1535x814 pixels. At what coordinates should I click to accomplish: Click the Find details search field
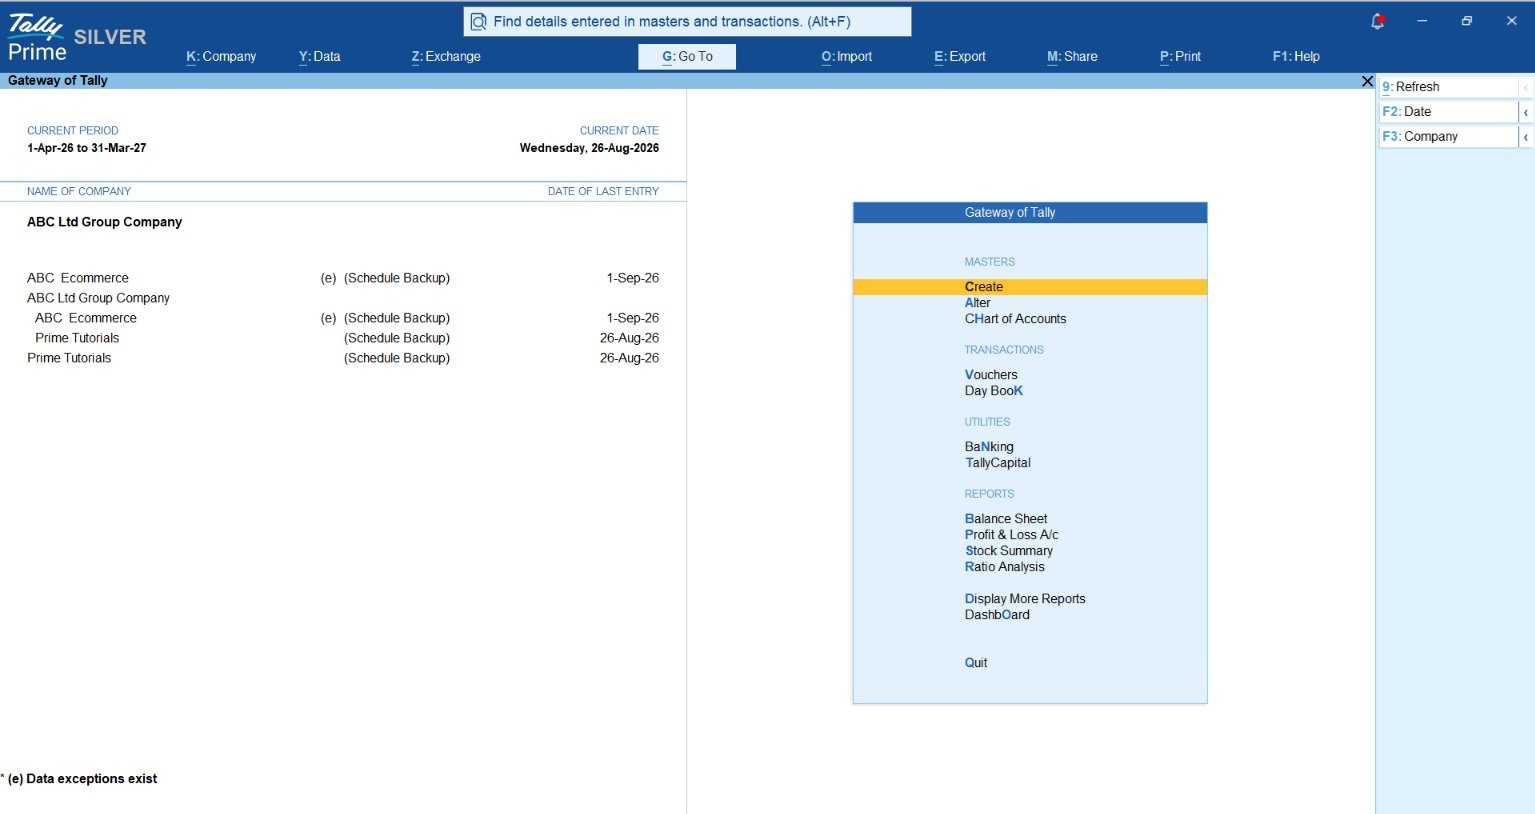687,22
